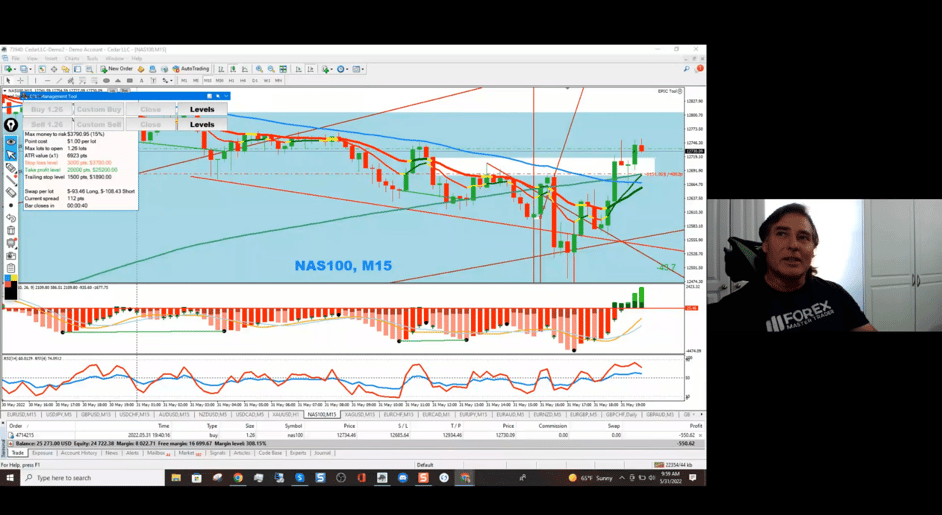
Task: Select the H4 timeframe button
Action: tap(243, 81)
